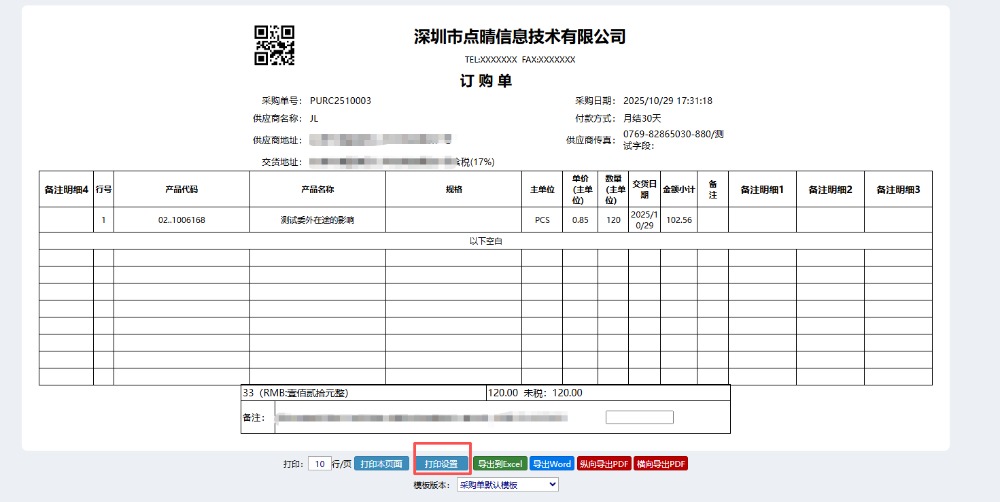Open 打印设置 print settings
This screenshot has height=502, width=1000.
click(x=441, y=464)
